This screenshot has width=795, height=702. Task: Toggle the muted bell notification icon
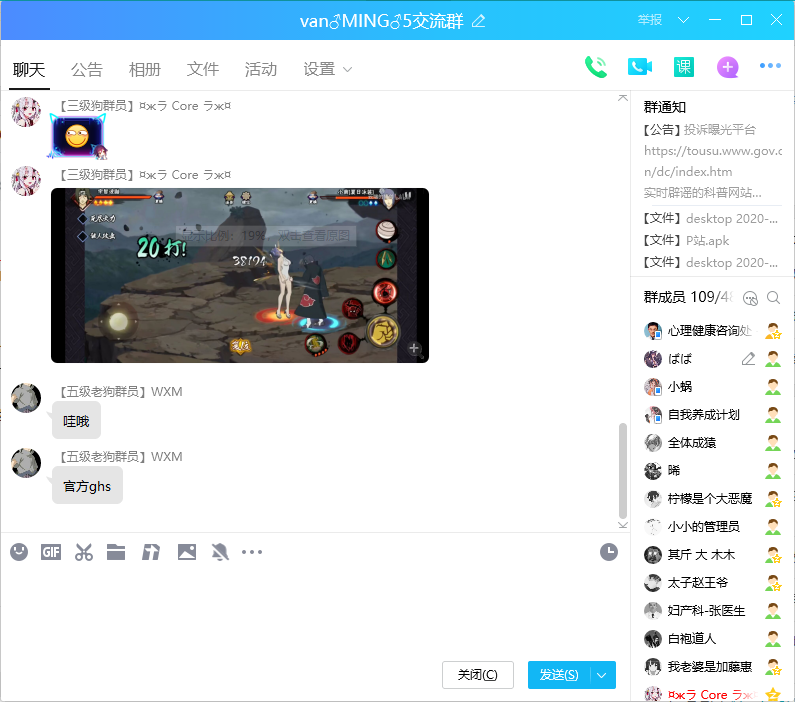[x=220, y=552]
